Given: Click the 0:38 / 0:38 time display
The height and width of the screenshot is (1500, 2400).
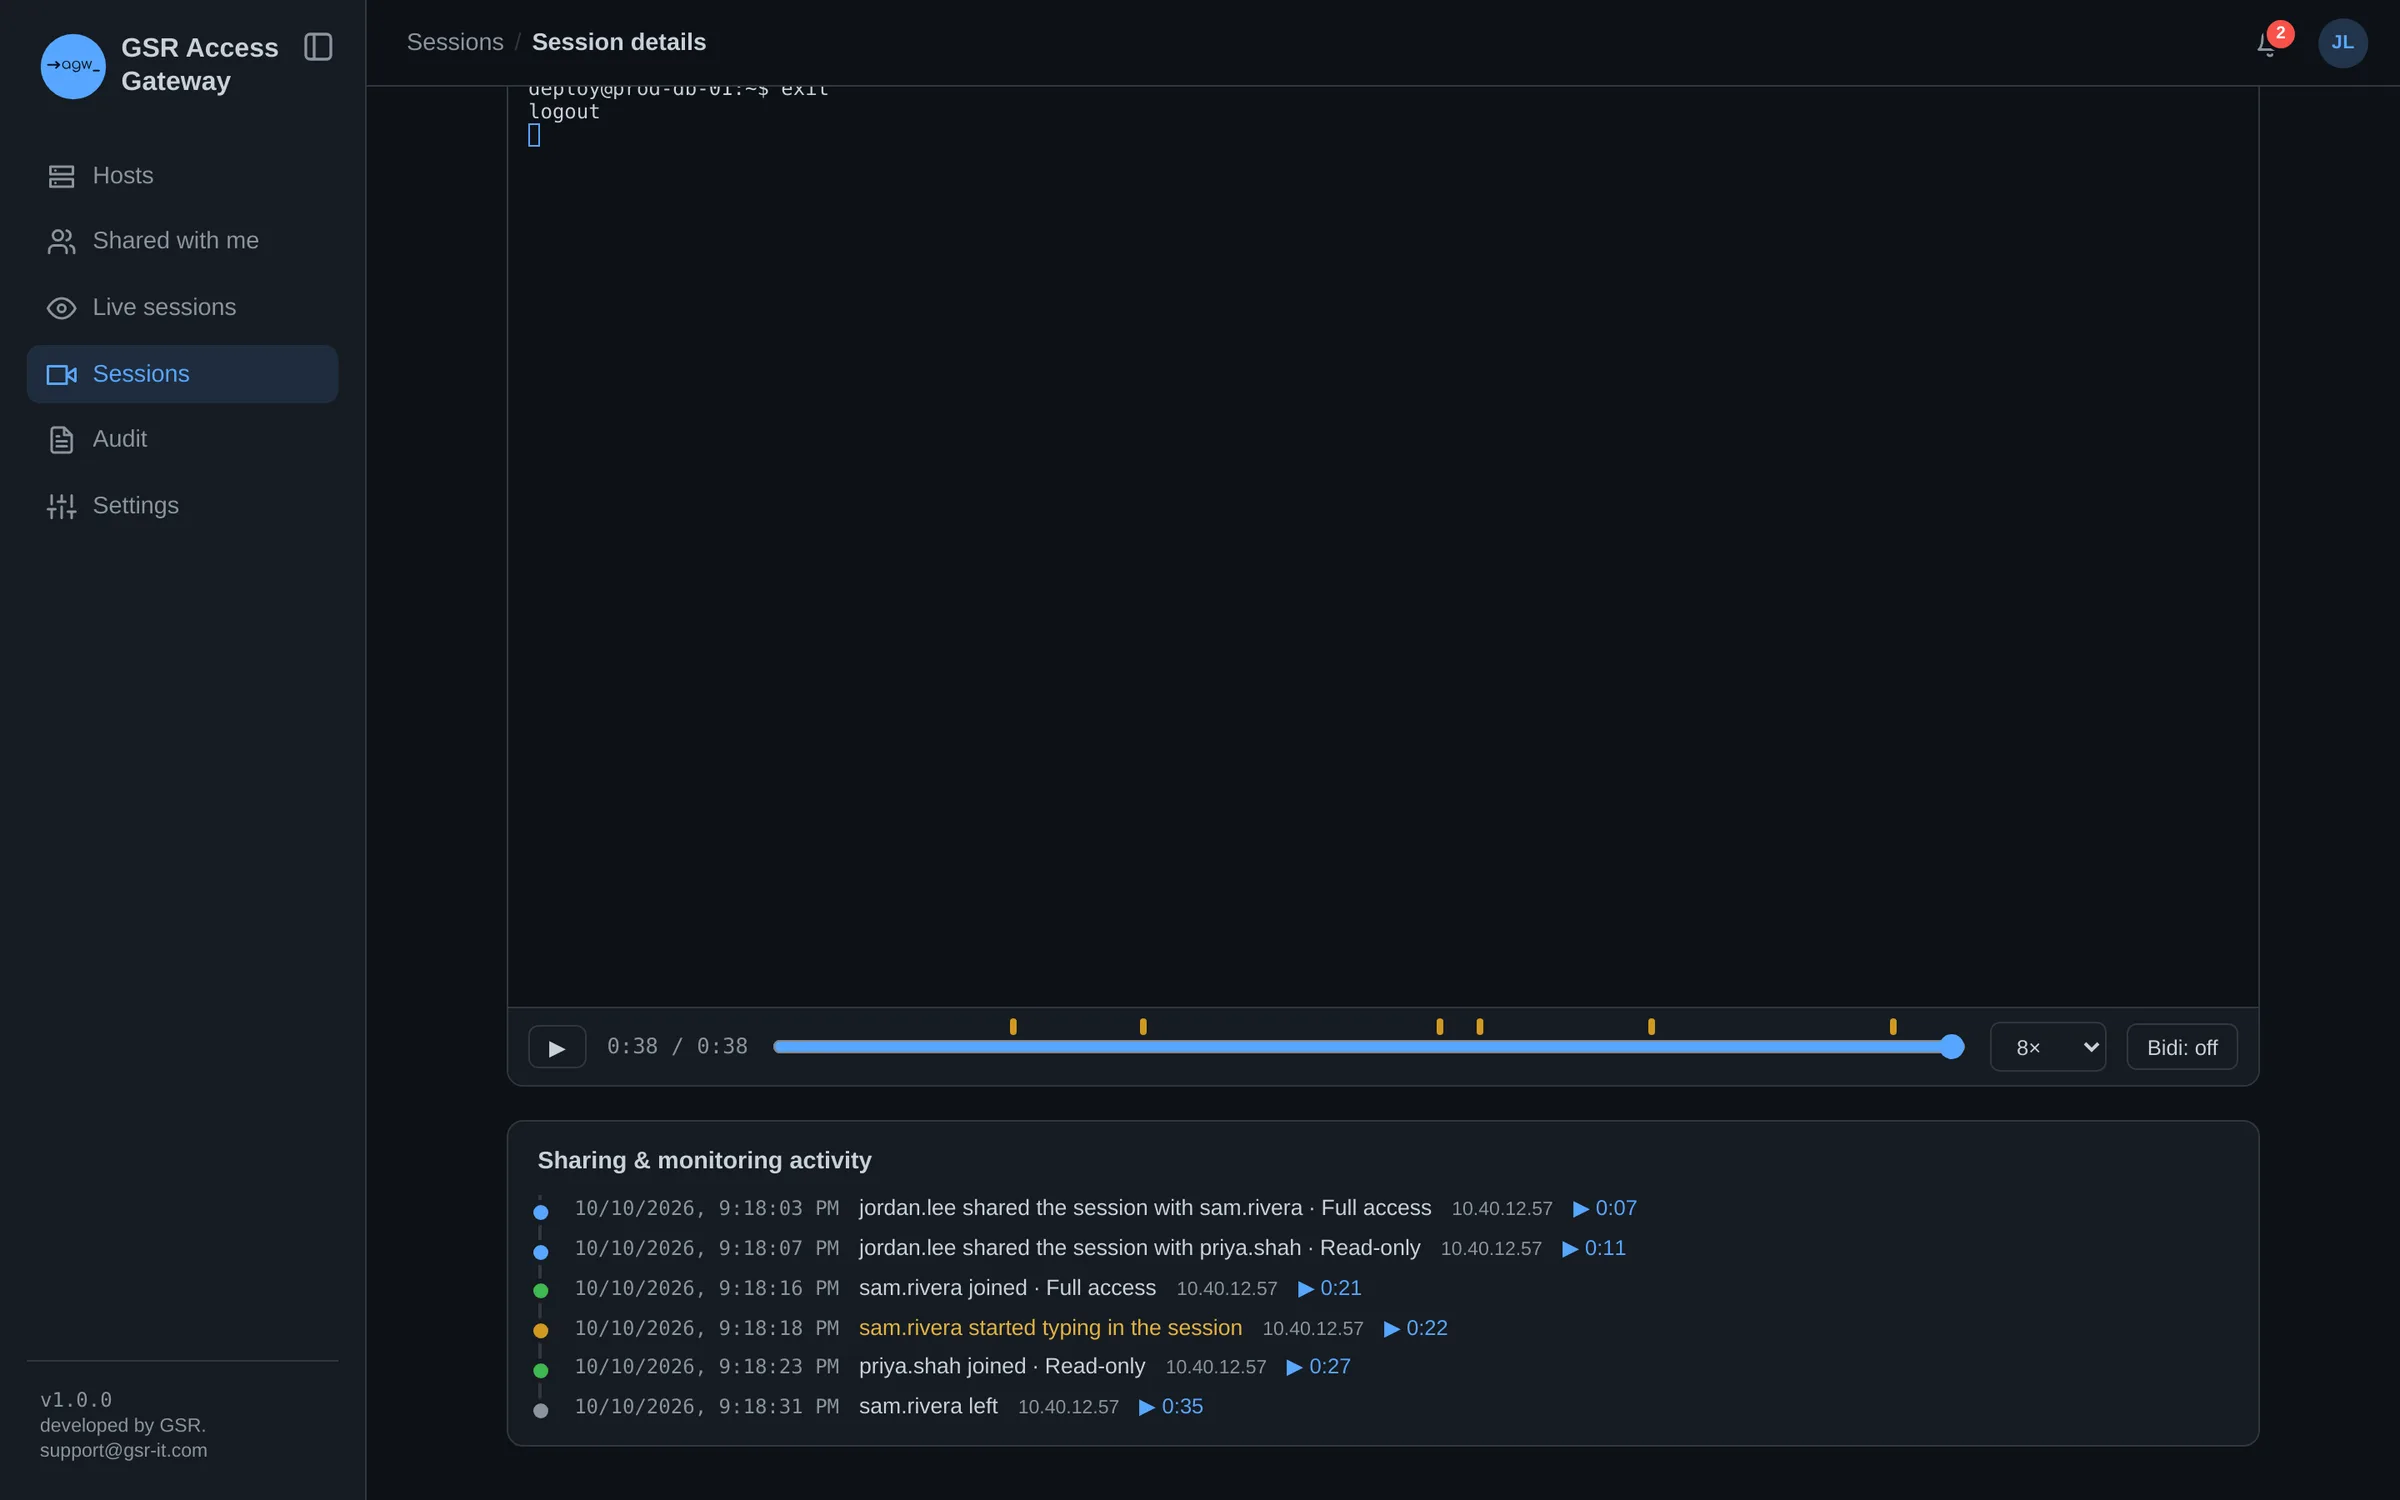Looking at the screenshot, I should coord(677,1046).
